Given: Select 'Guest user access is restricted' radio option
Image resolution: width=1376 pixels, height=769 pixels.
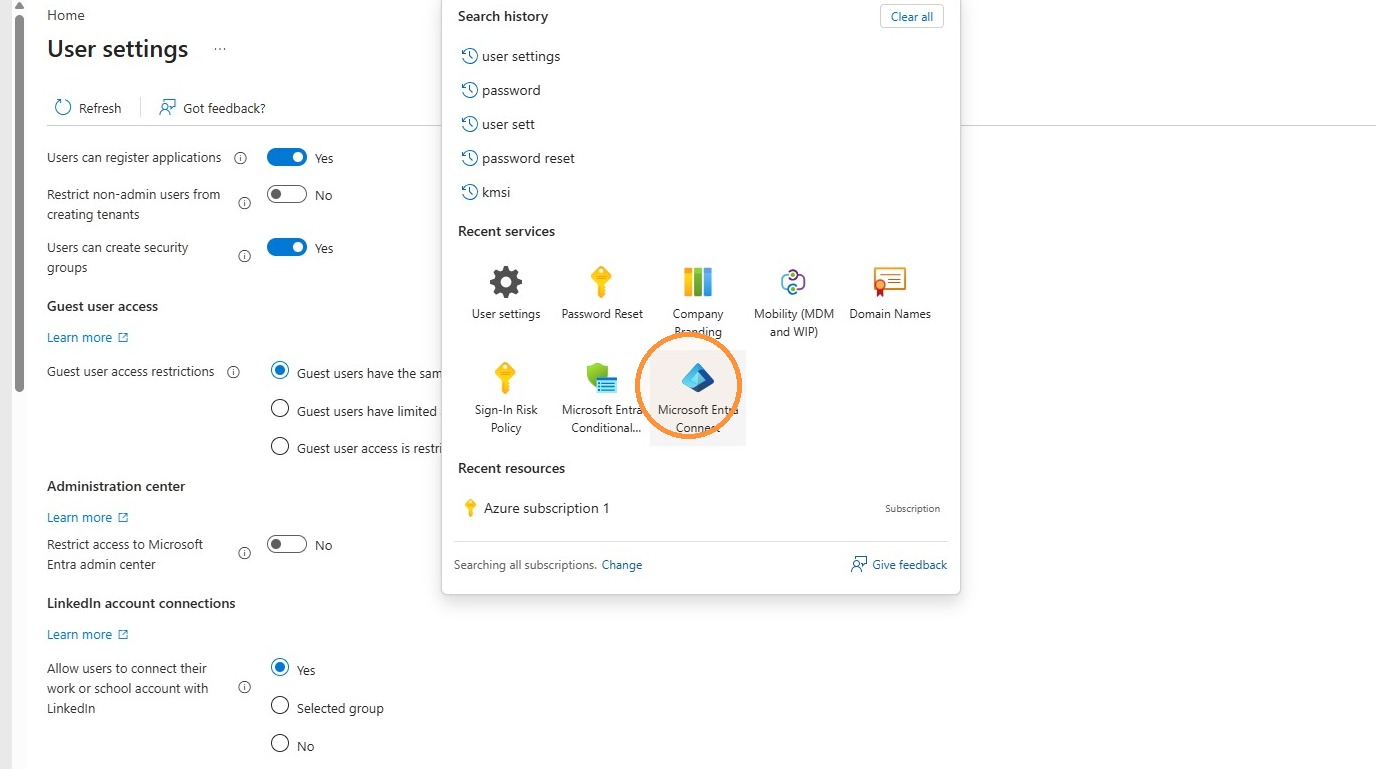Looking at the screenshot, I should coord(280,446).
